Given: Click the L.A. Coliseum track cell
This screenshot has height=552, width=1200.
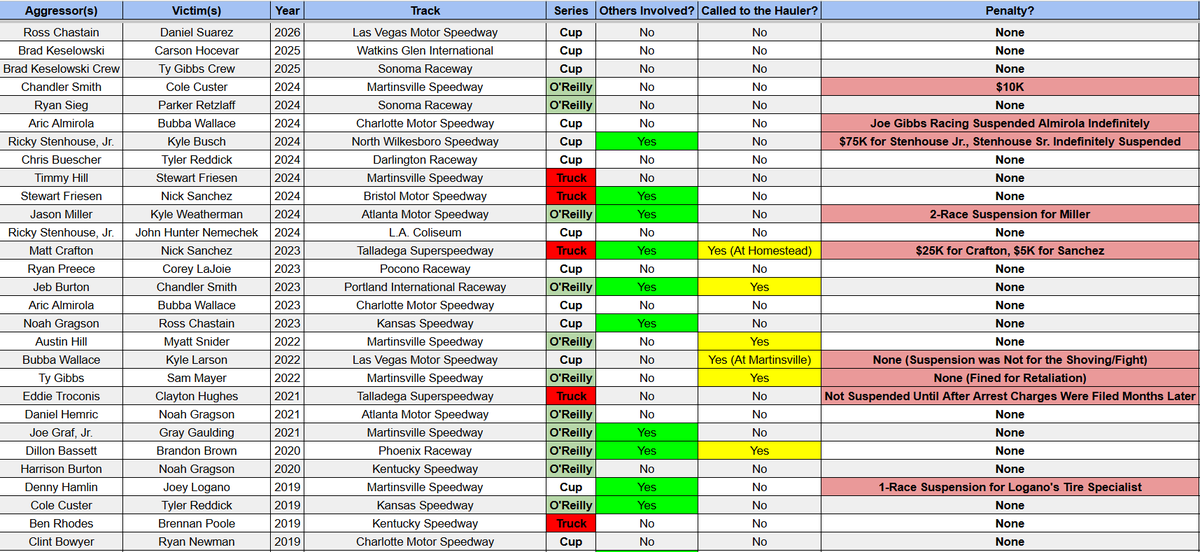Looking at the screenshot, I should 424,232.
